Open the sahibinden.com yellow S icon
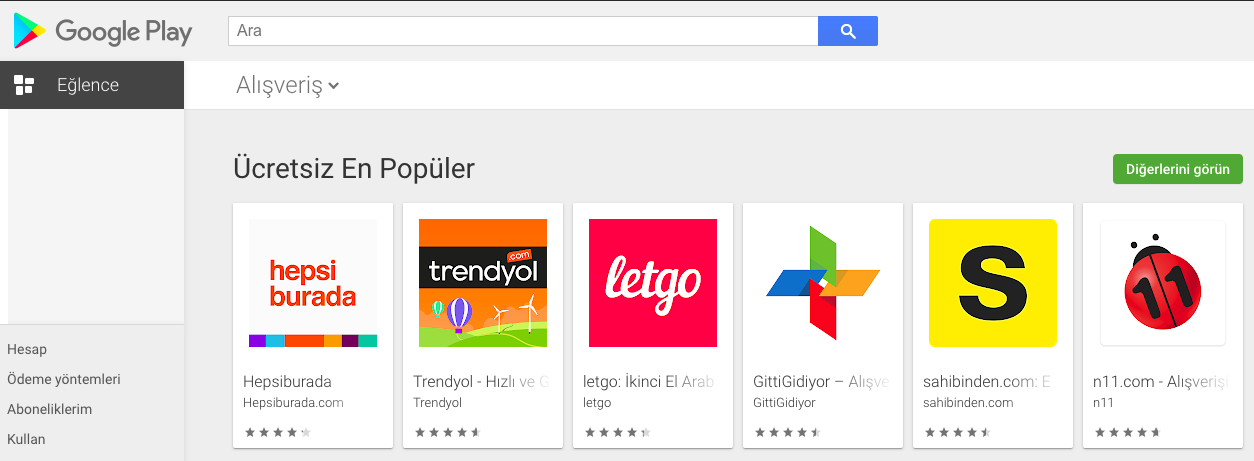Viewport: 1254px width, 461px height. click(993, 283)
